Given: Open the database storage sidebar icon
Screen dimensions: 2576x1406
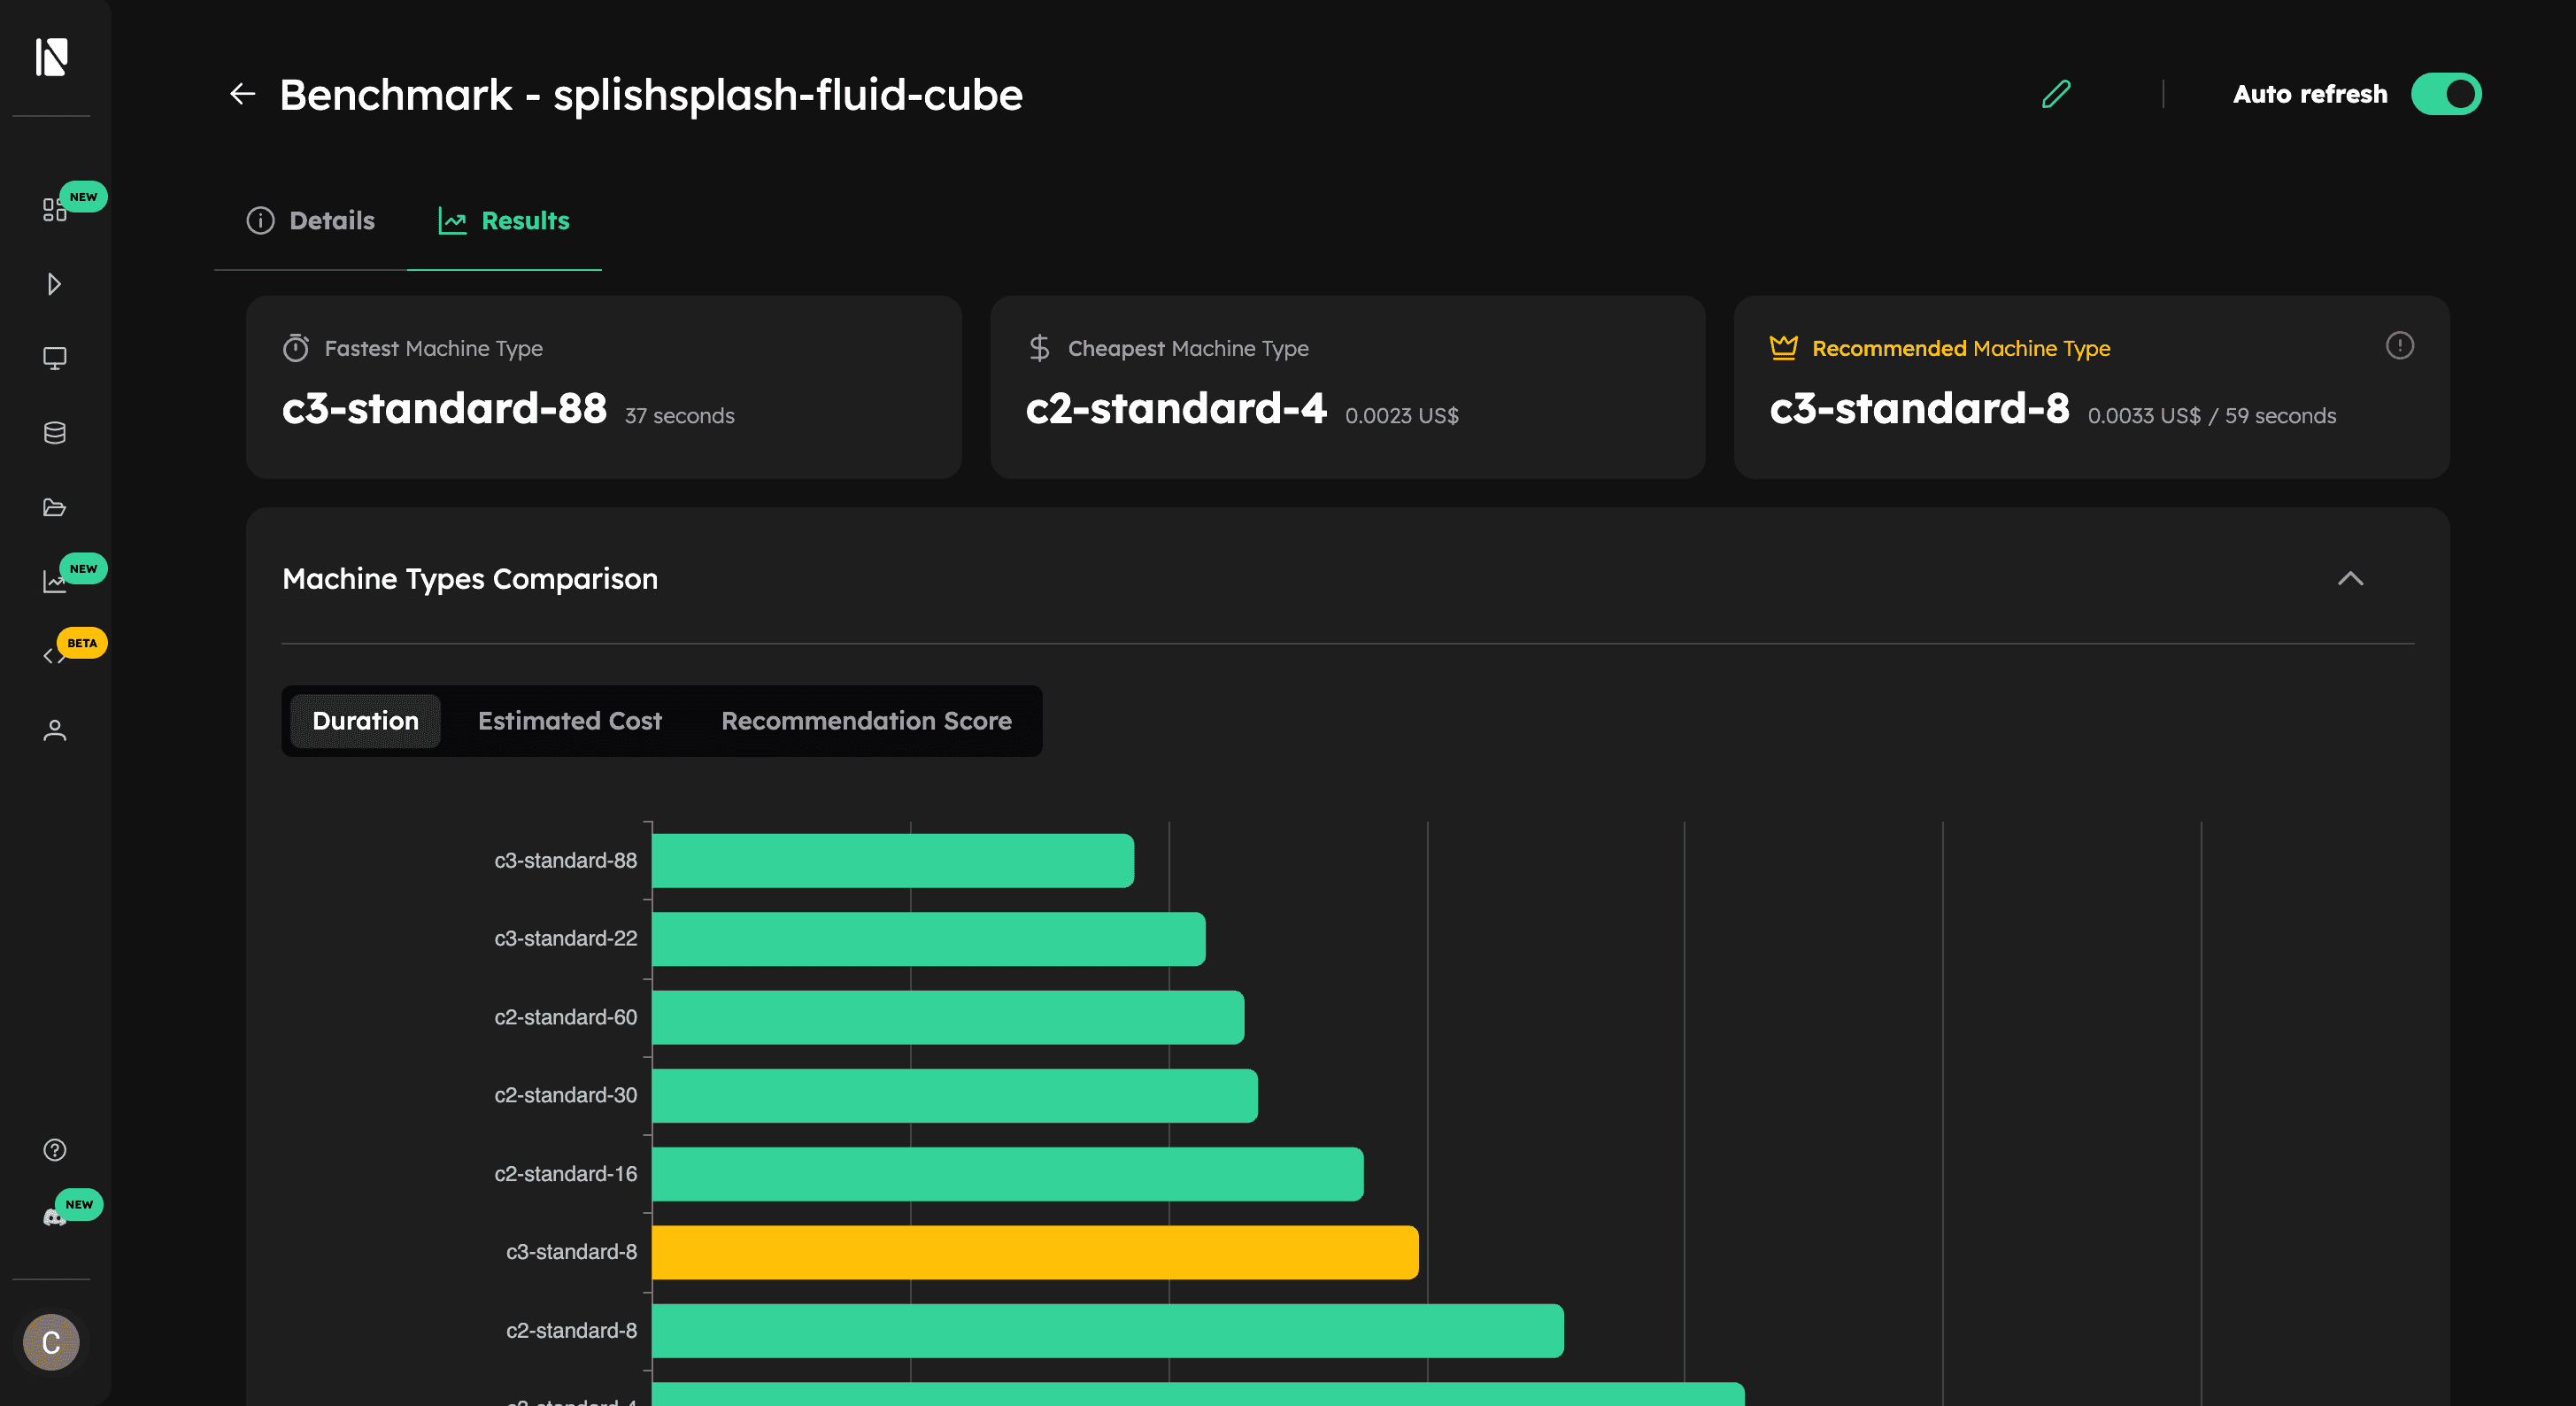Looking at the screenshot, I should point(54,433).
